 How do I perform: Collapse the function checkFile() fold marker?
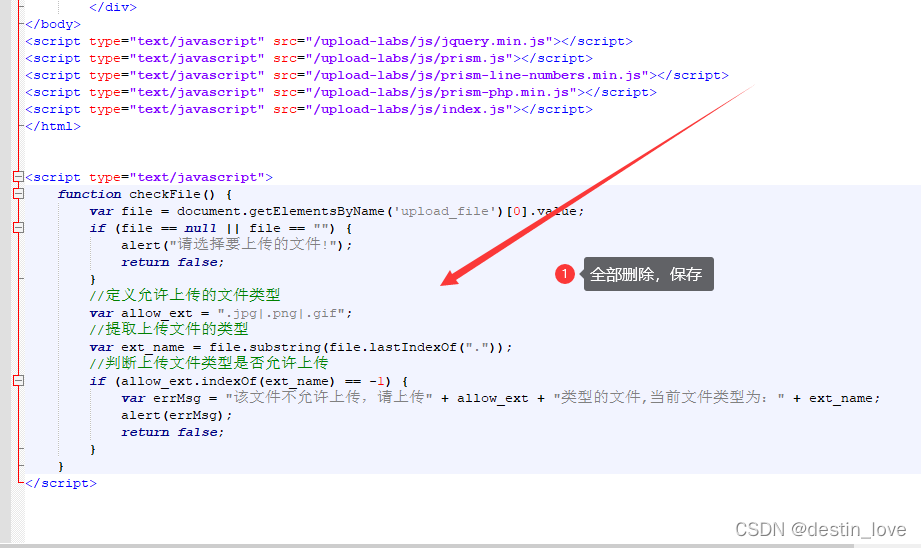[18, 193]
